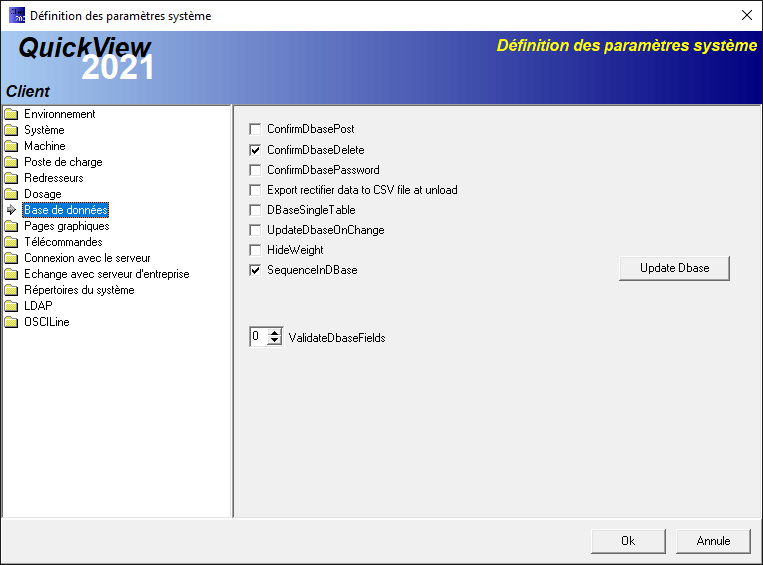This screenshot has width=763, height=565.
Task: Close the Définition des paramètres système window
Action: point(746,16)
